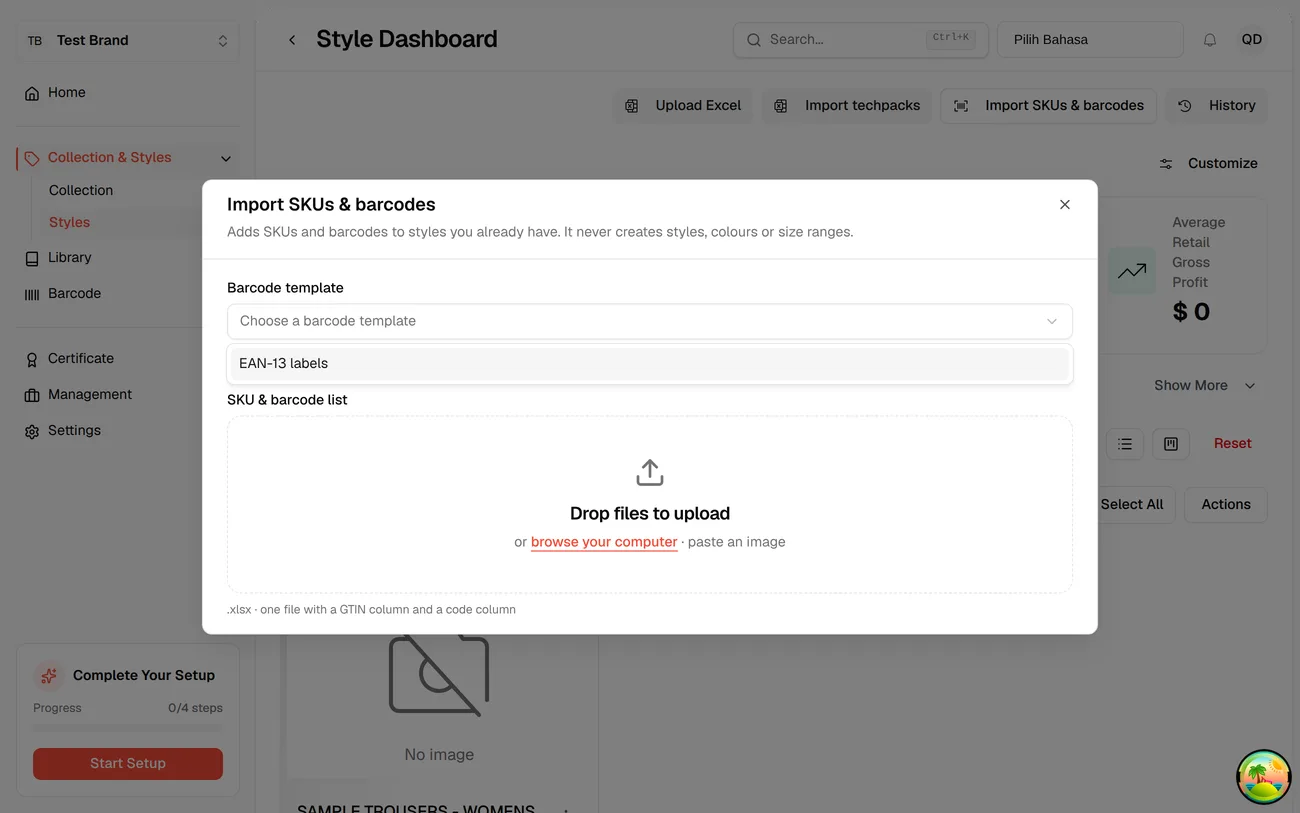This screenshot has height=813, width=1300.
Task: Expand Show More section
Action: tap(1205, 386)
